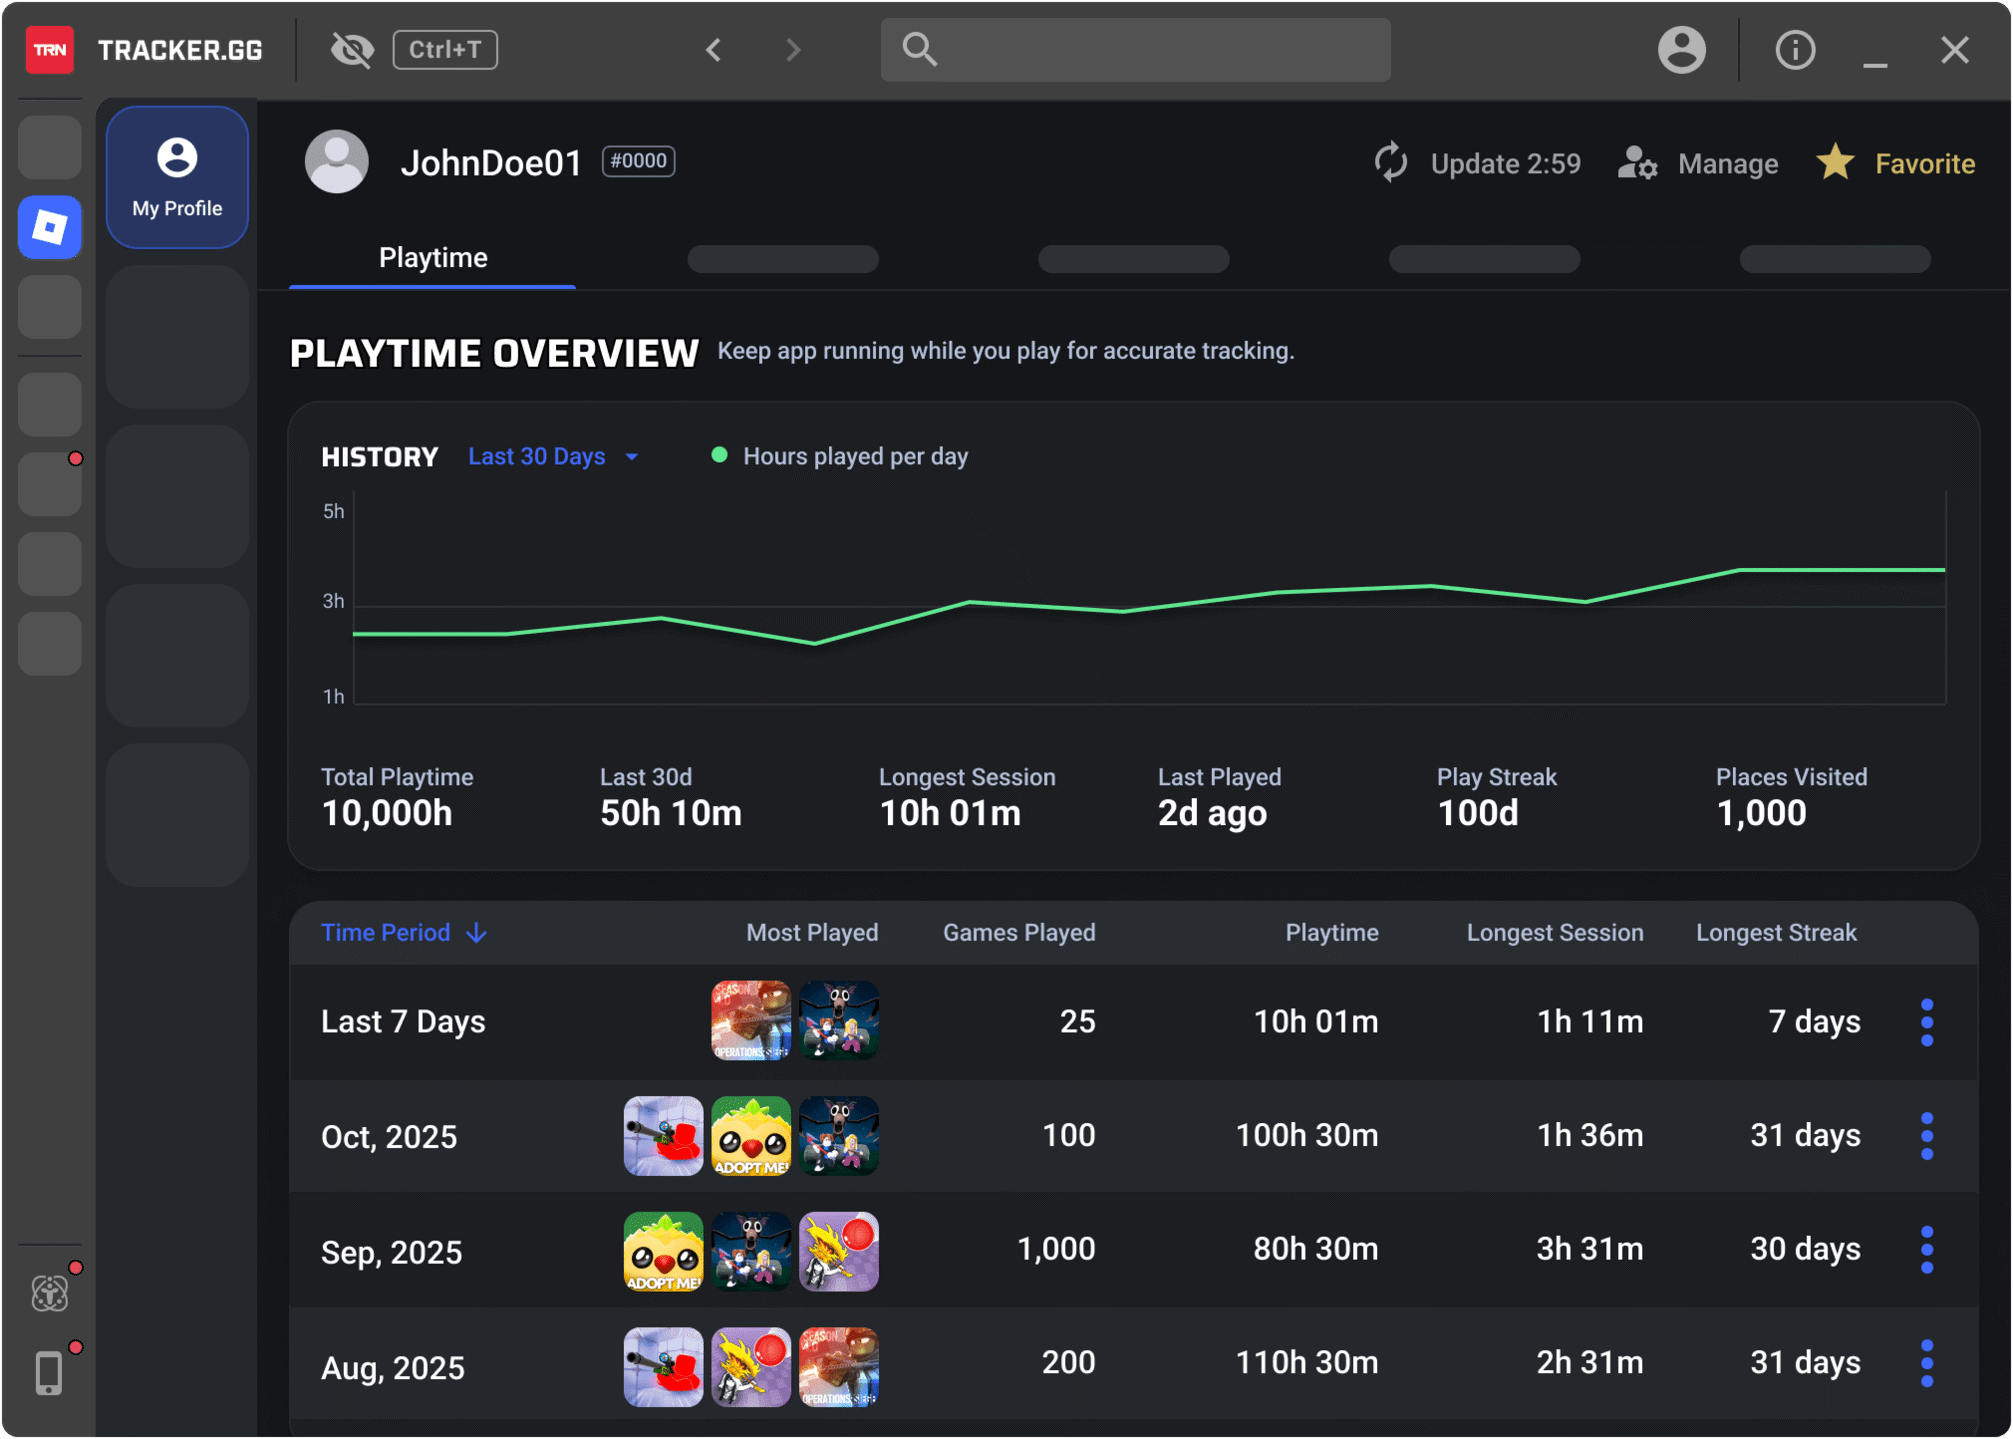Toggle the overlay visibility eye icon
The width and height of the screenshot is (2013, 1439).
[352, 50]
